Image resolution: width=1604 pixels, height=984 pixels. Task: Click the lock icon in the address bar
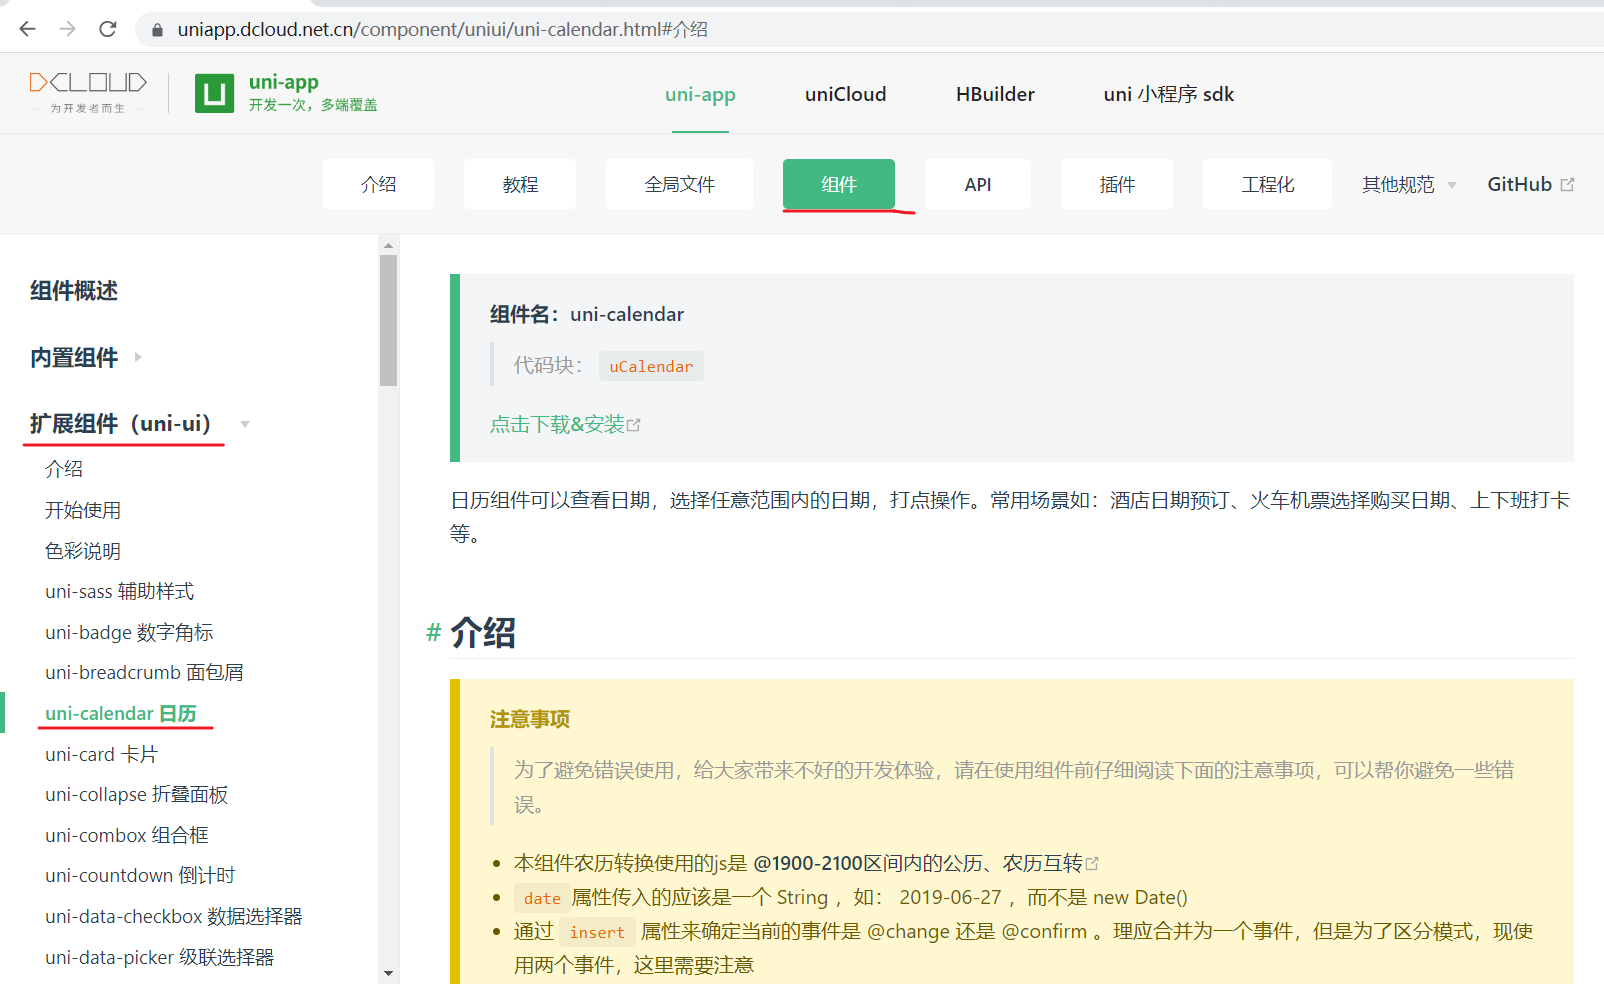(x=157, y=30)
